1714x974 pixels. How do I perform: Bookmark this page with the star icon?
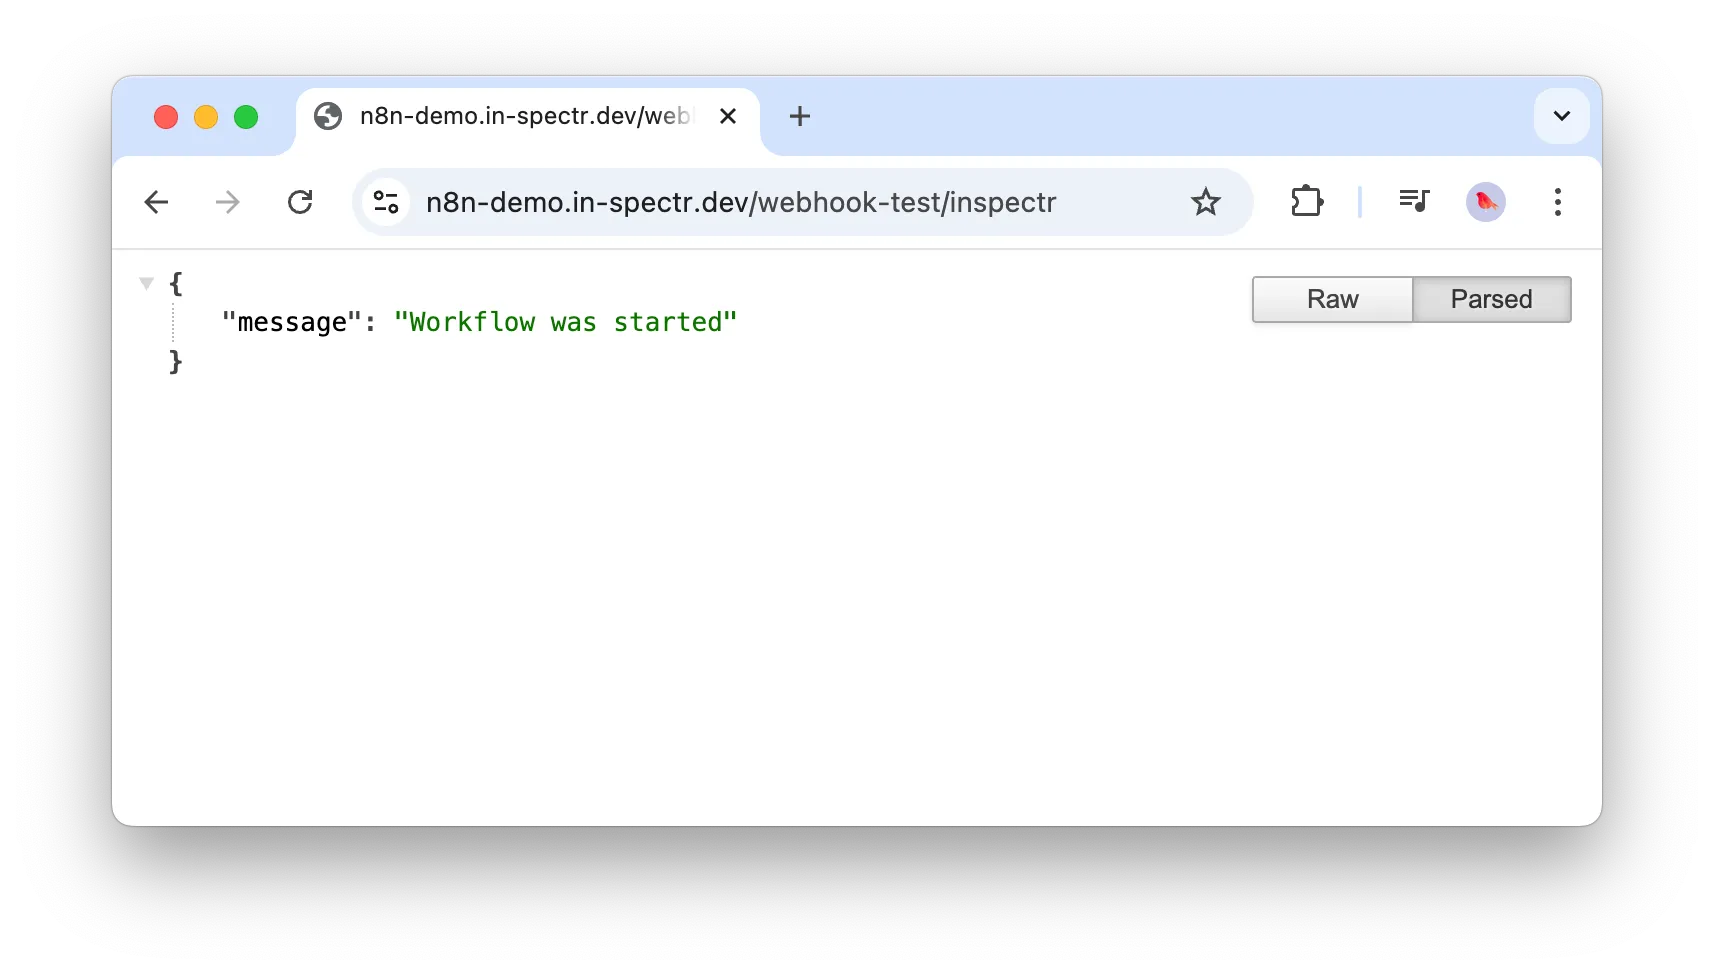pos(1206,202)
